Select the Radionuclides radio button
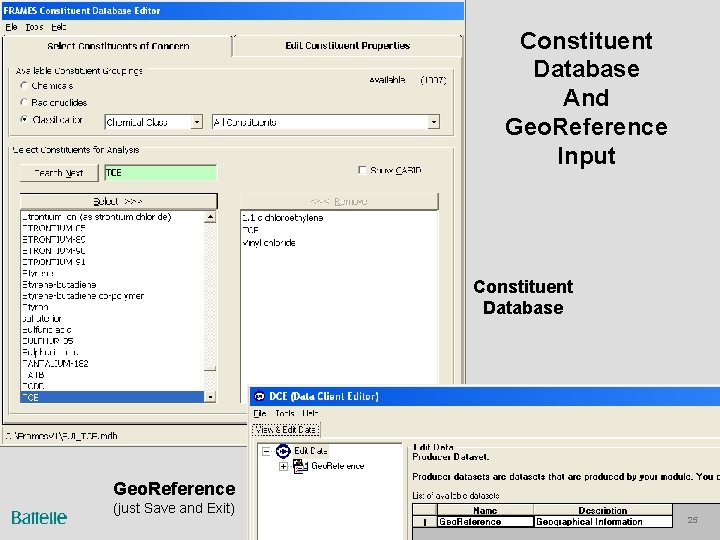The image size is (720, 540). coord(24,102)
